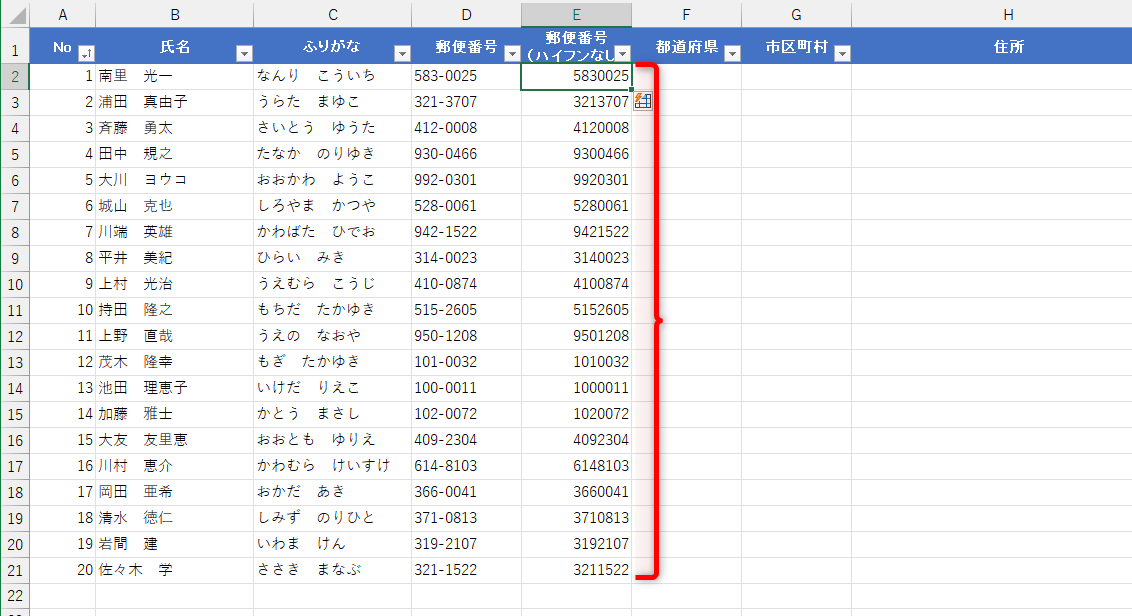Select row 2 header

pyautogui.click(x=15, y=76)
